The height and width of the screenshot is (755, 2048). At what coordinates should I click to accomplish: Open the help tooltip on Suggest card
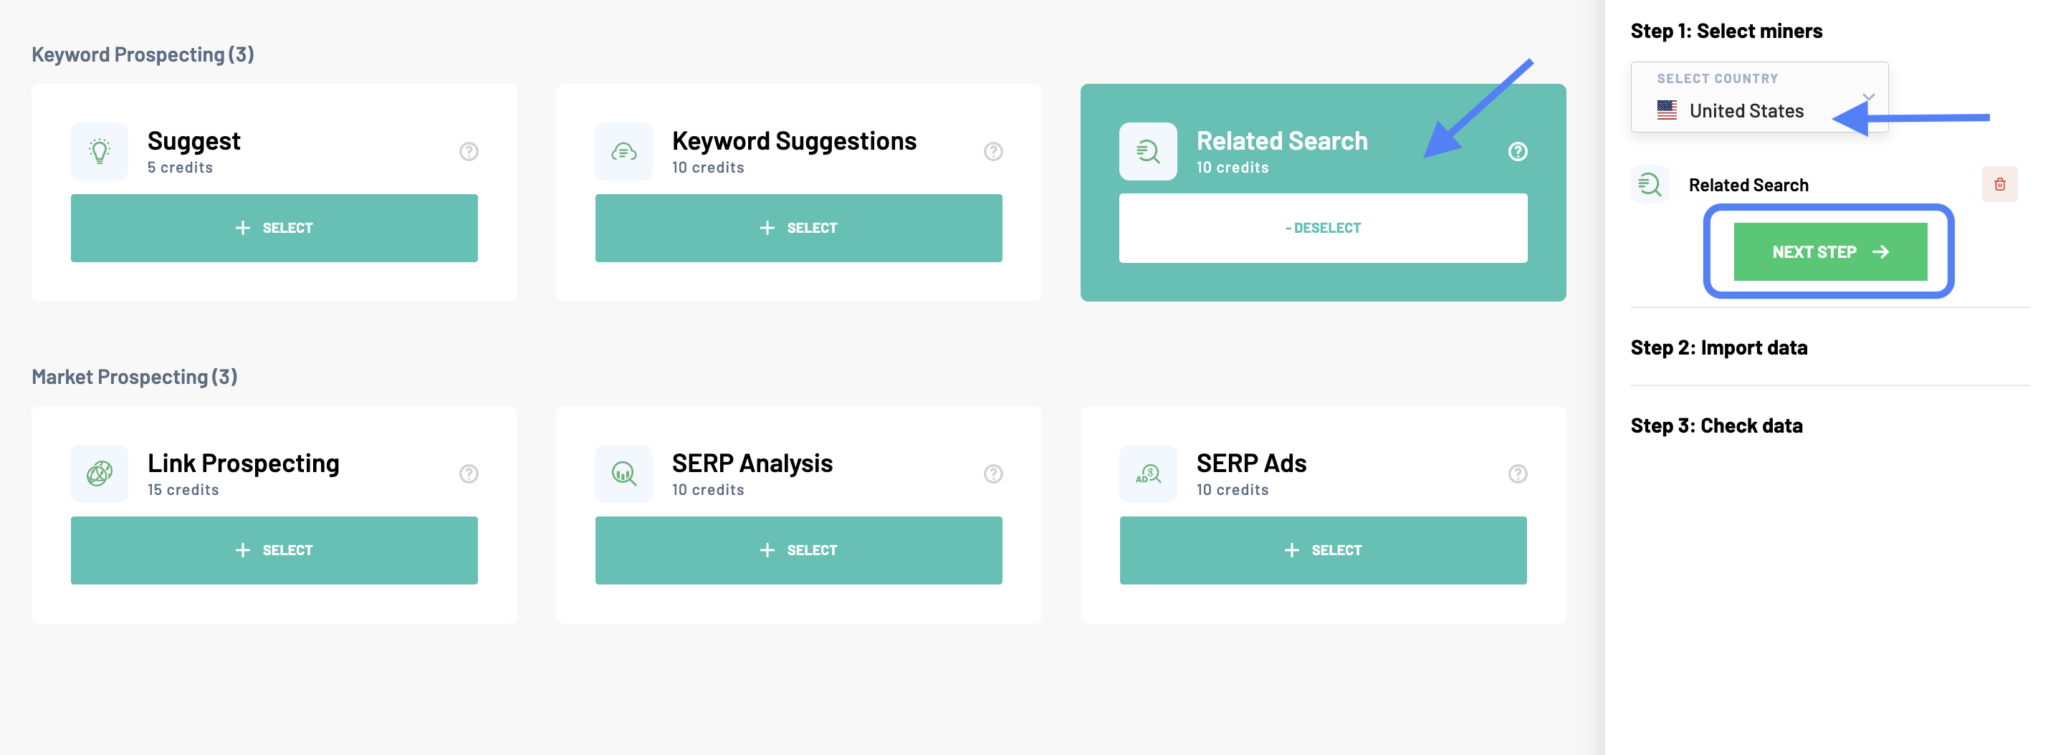click(468, 151)
